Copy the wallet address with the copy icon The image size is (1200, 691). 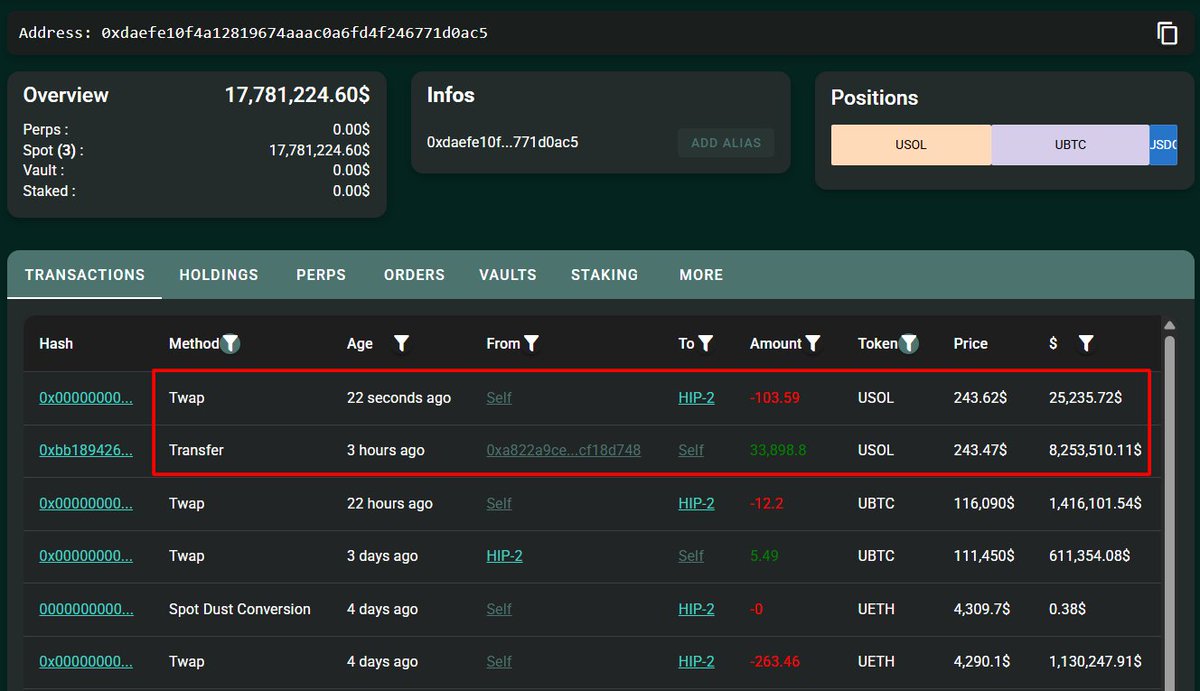[1167, 33]
